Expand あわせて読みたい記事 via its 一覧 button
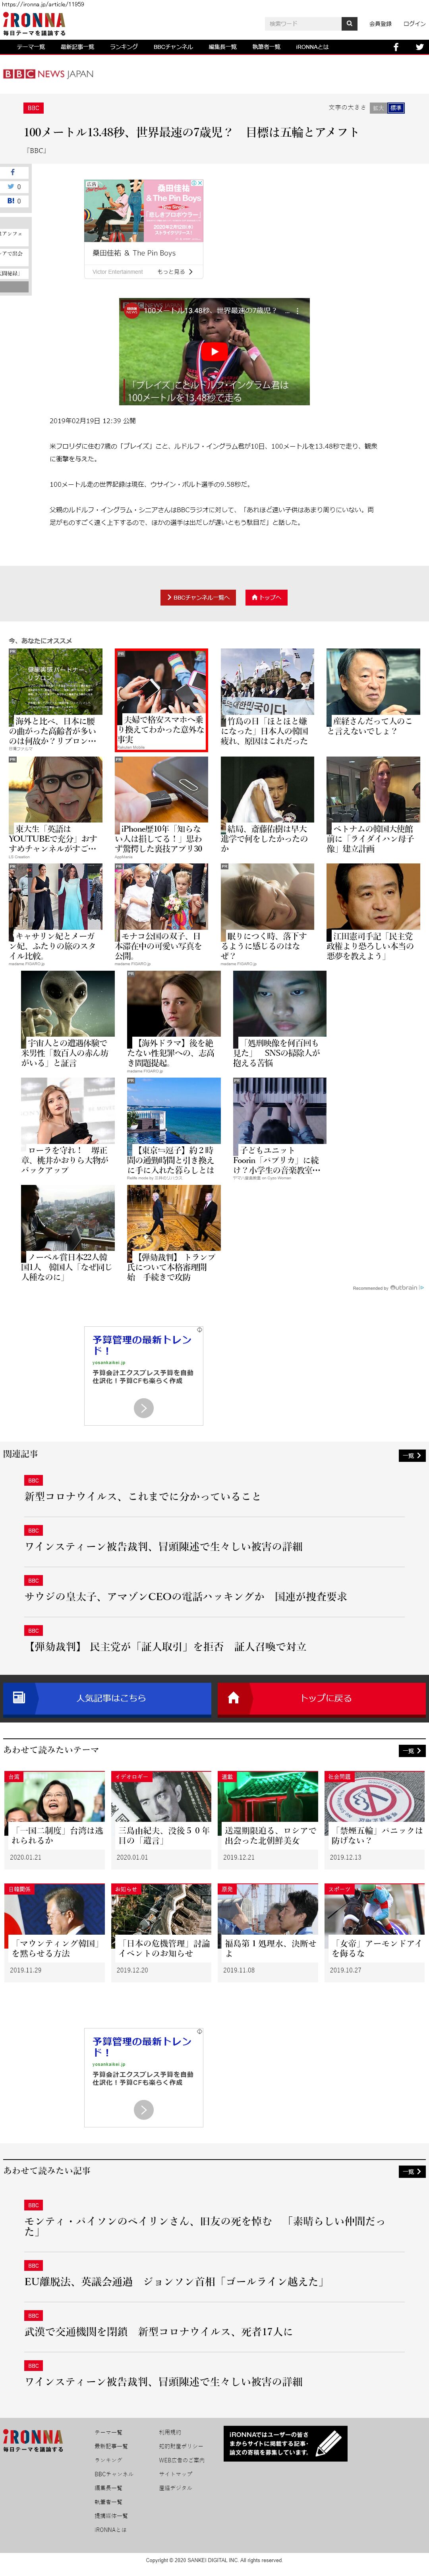This screenshot has height=2576, width=429. [411, 2171]
